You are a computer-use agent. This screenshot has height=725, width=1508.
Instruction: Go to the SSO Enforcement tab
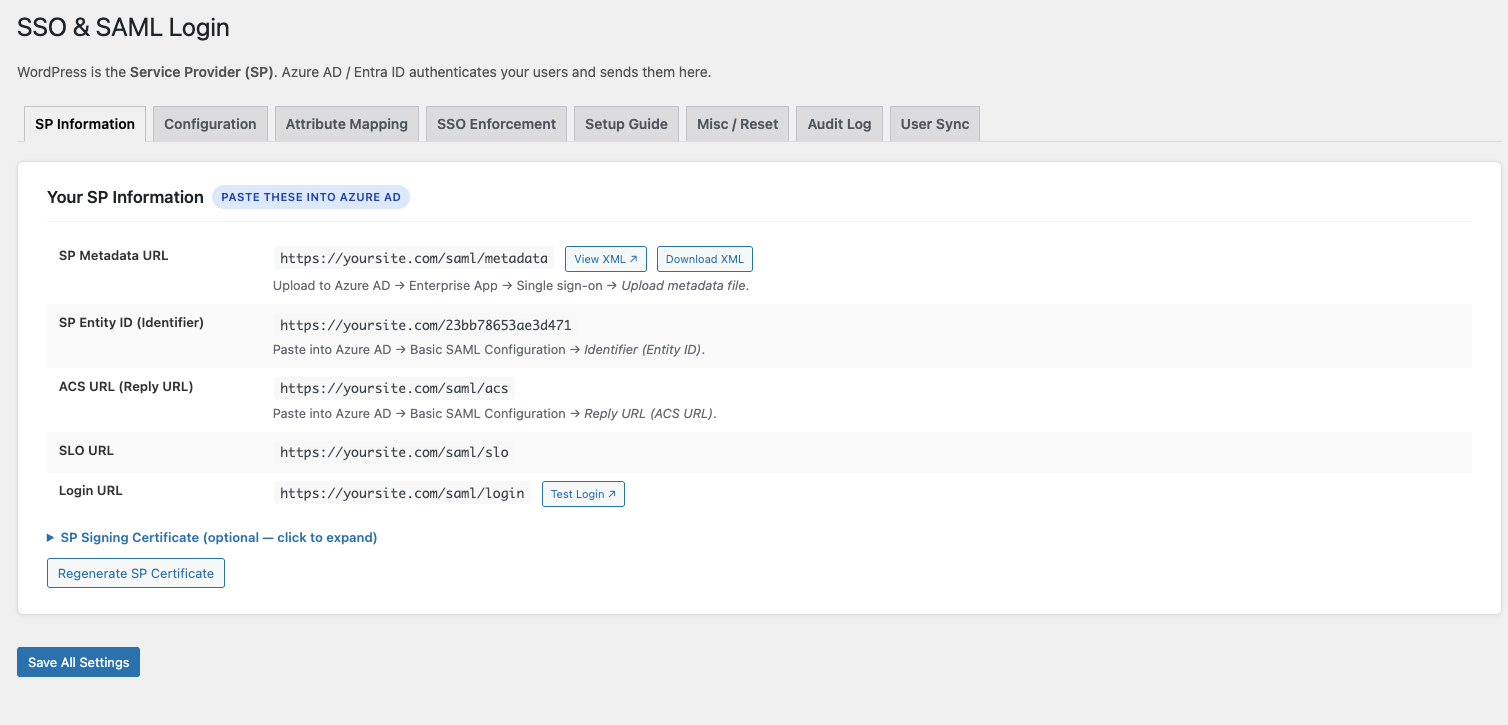496,124
